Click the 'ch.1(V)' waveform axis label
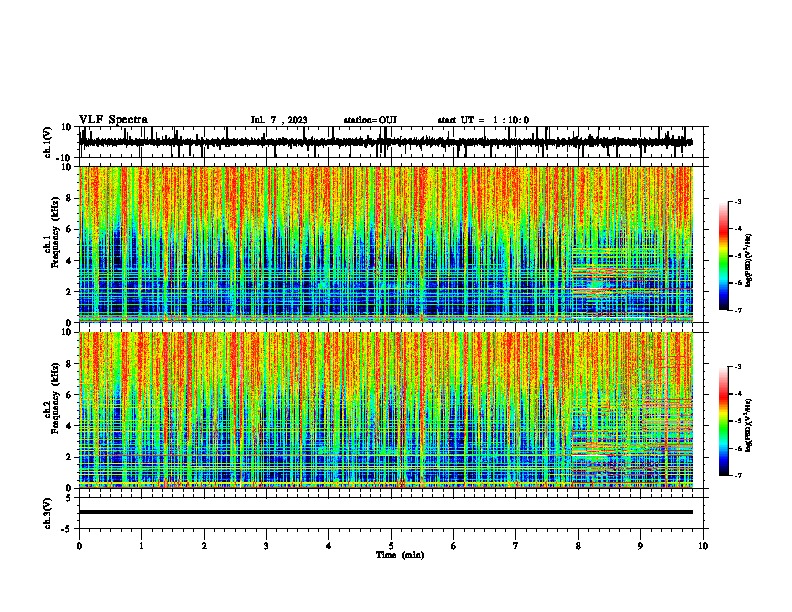The width and height of the screenshot is (792, 612). tap(48, 142)
